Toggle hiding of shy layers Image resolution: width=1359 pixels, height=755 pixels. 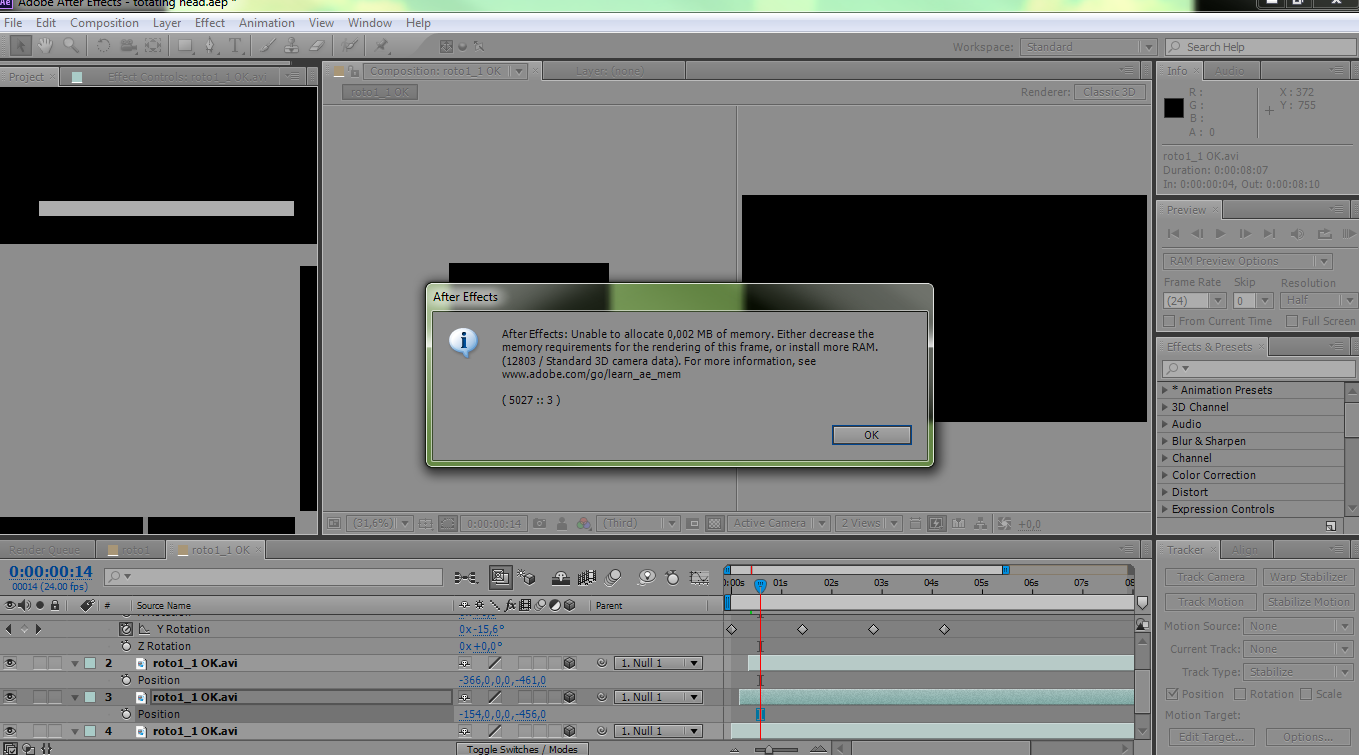[561, 577]
